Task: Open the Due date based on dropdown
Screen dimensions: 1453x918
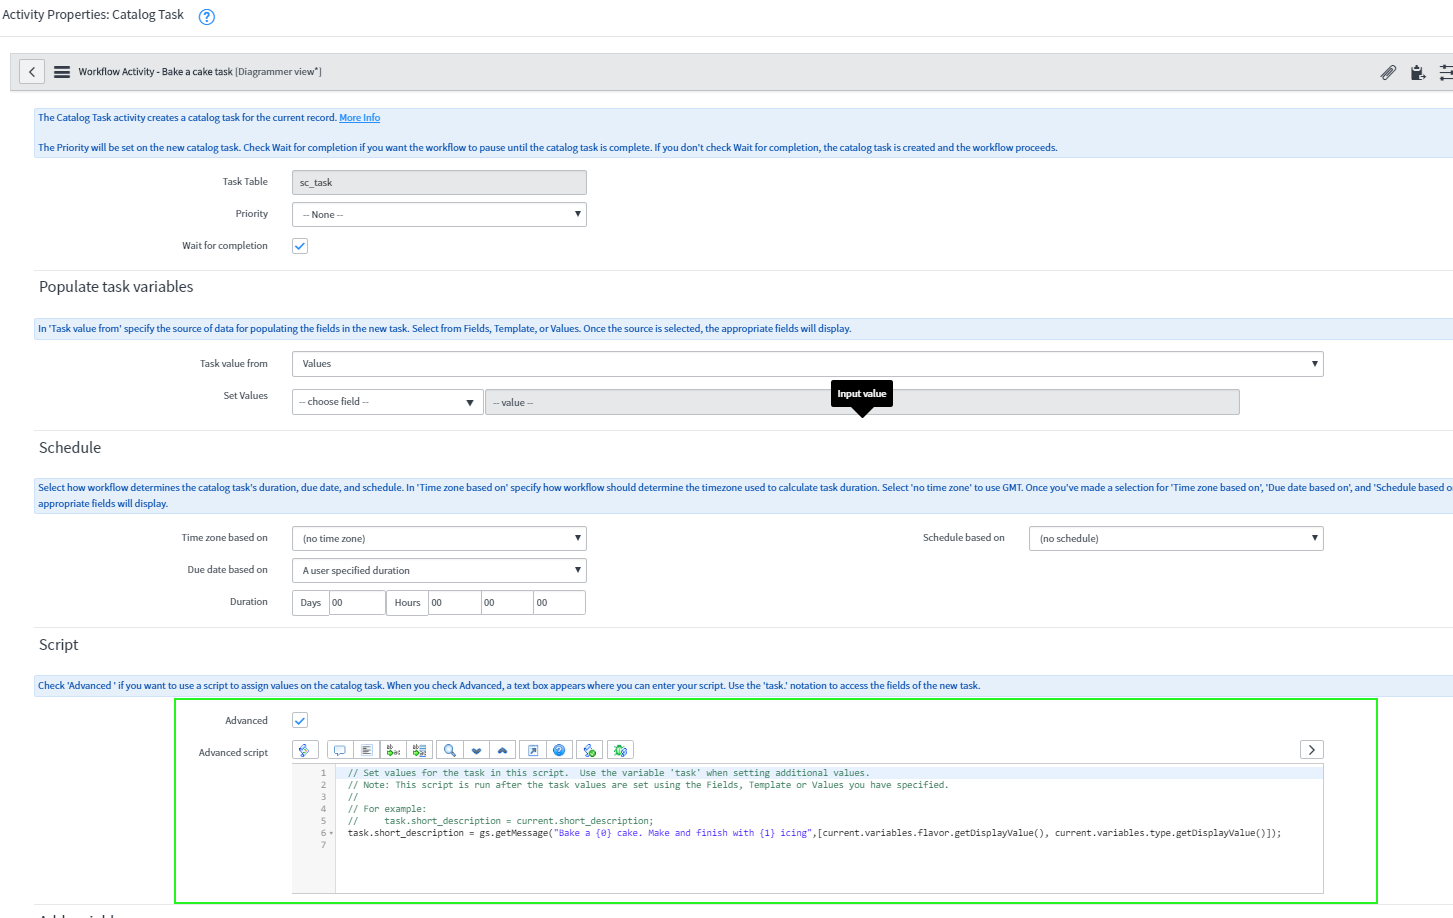Action: click(x=439, y=571)
